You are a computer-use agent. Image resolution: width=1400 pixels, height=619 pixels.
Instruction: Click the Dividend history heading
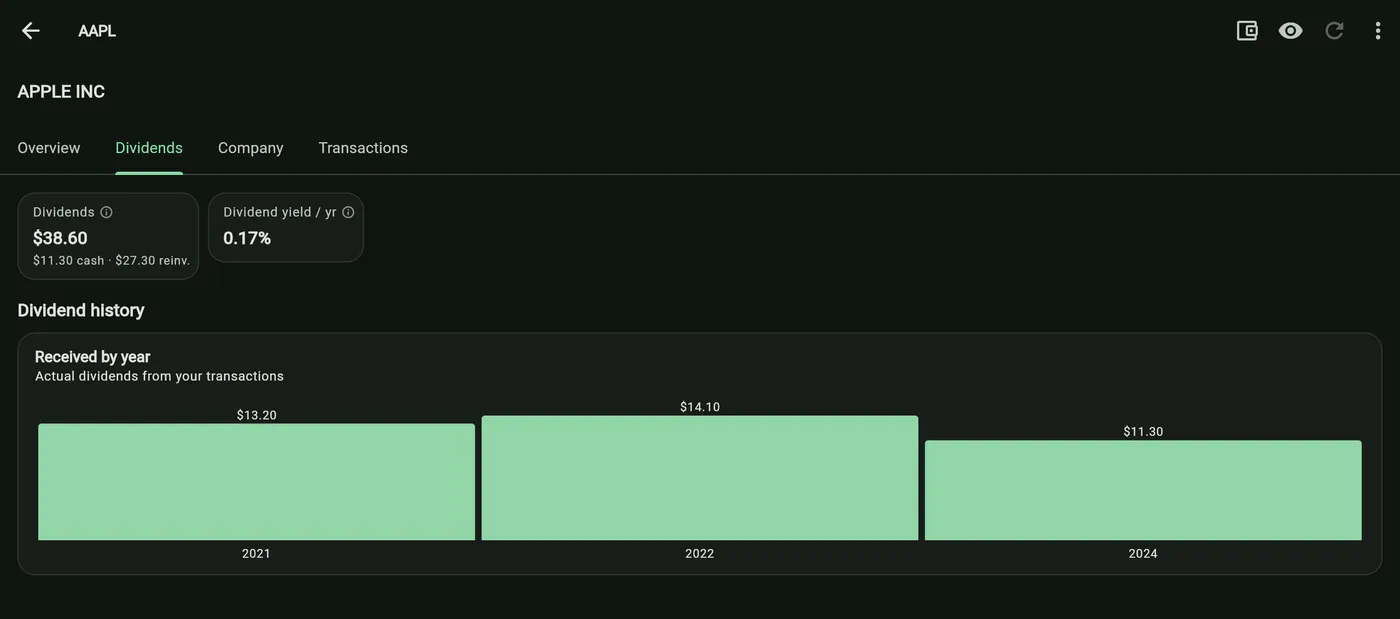(81, 310)
